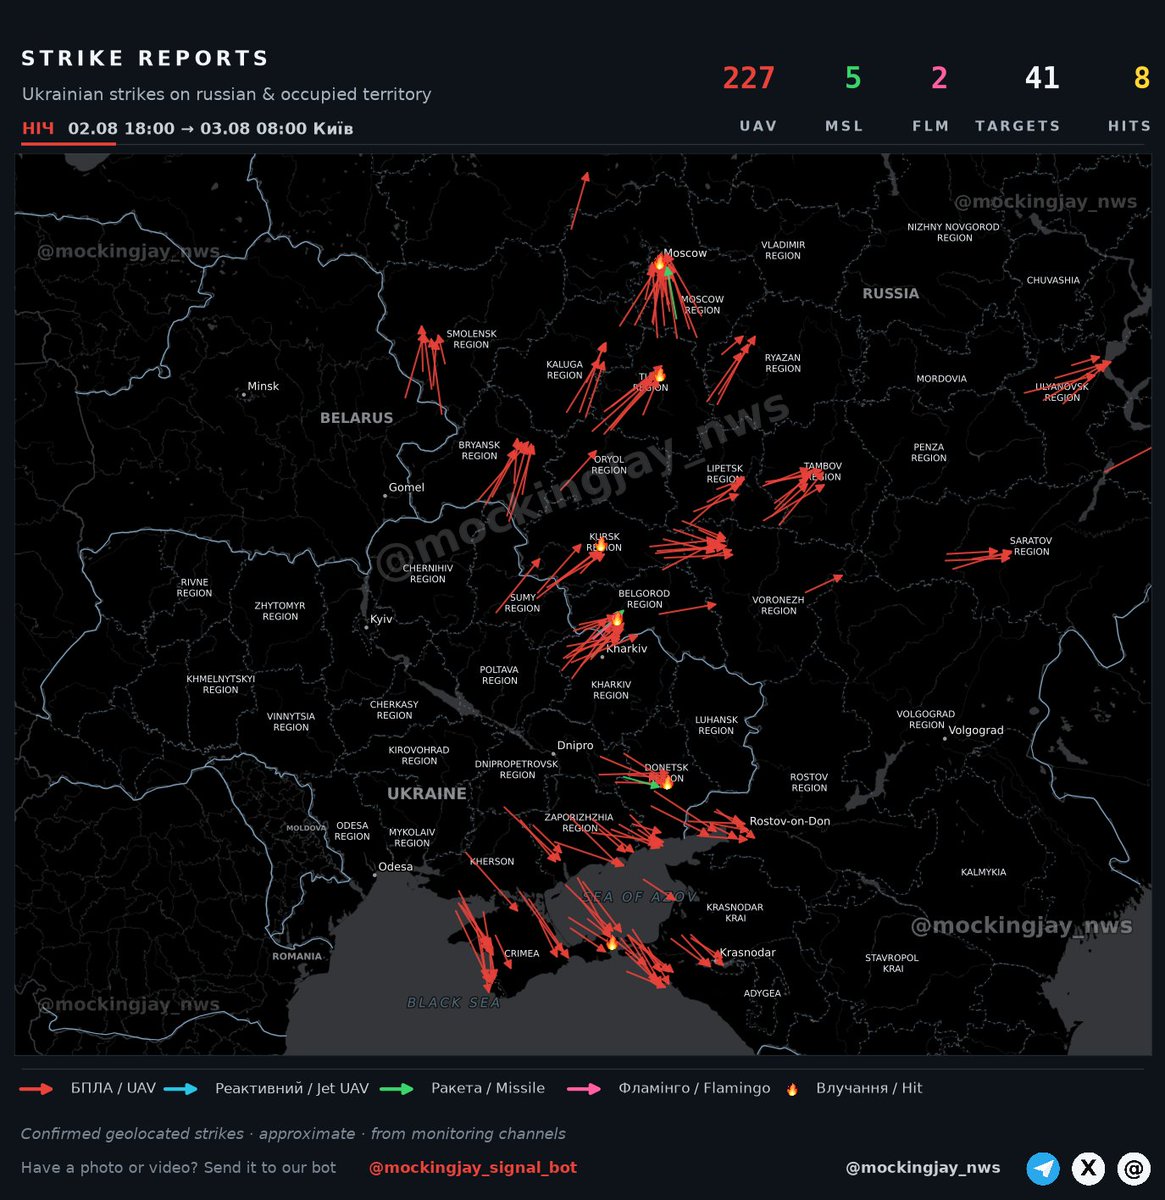1165x1200 pixels.
Task: Click the LUHANSK REGION label
Action: (x=716, y=726)
